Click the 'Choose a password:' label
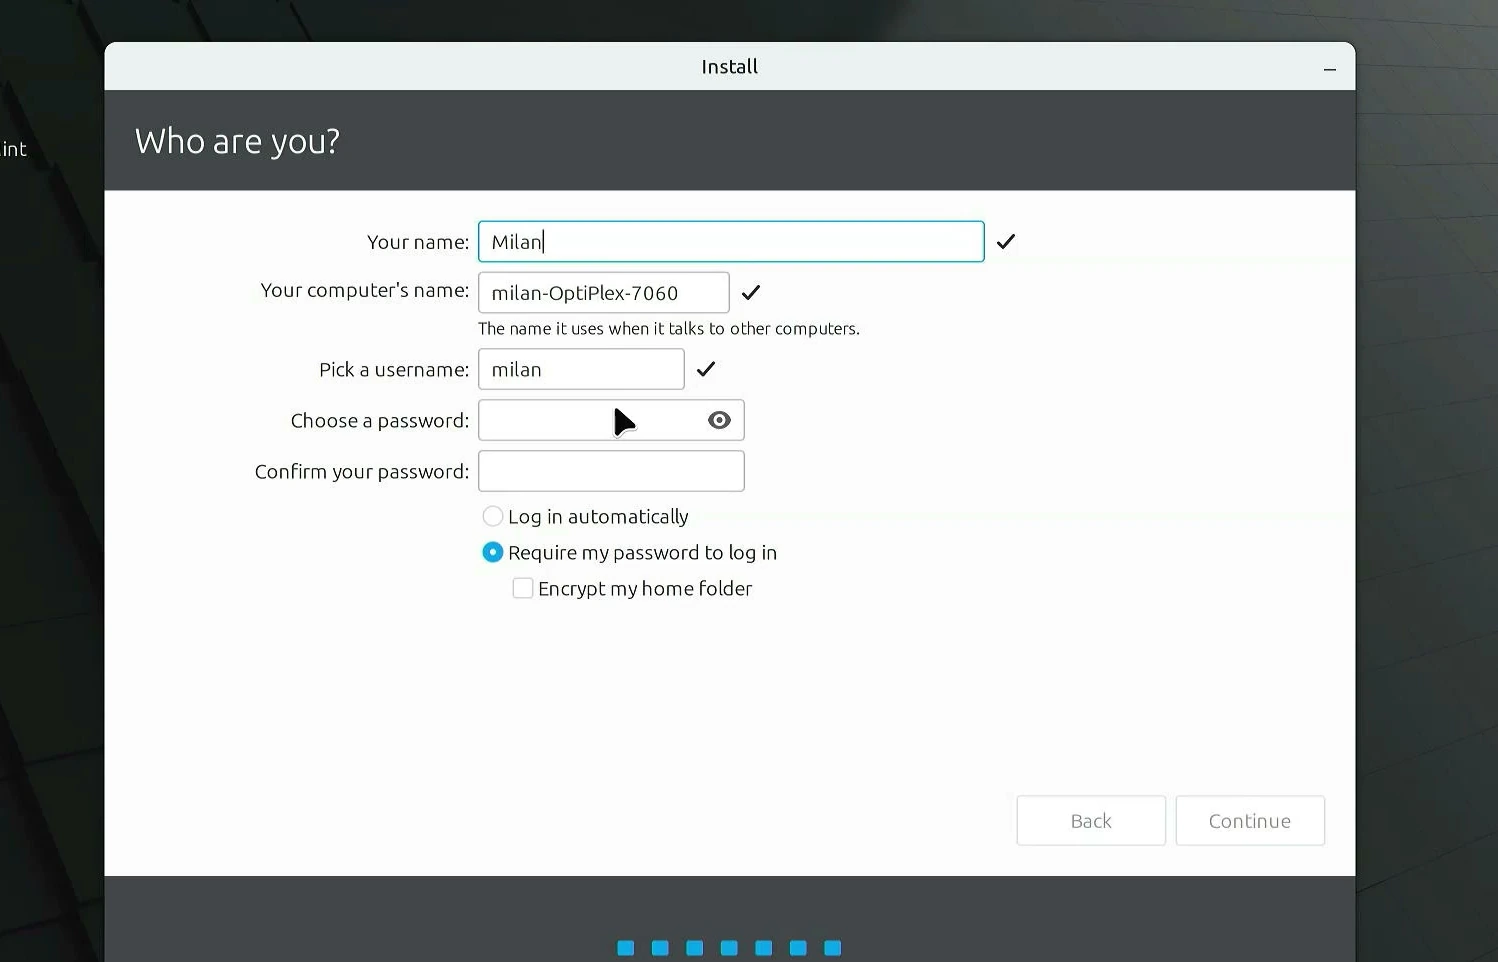1498x962 pixels. [x=380, y=421]
